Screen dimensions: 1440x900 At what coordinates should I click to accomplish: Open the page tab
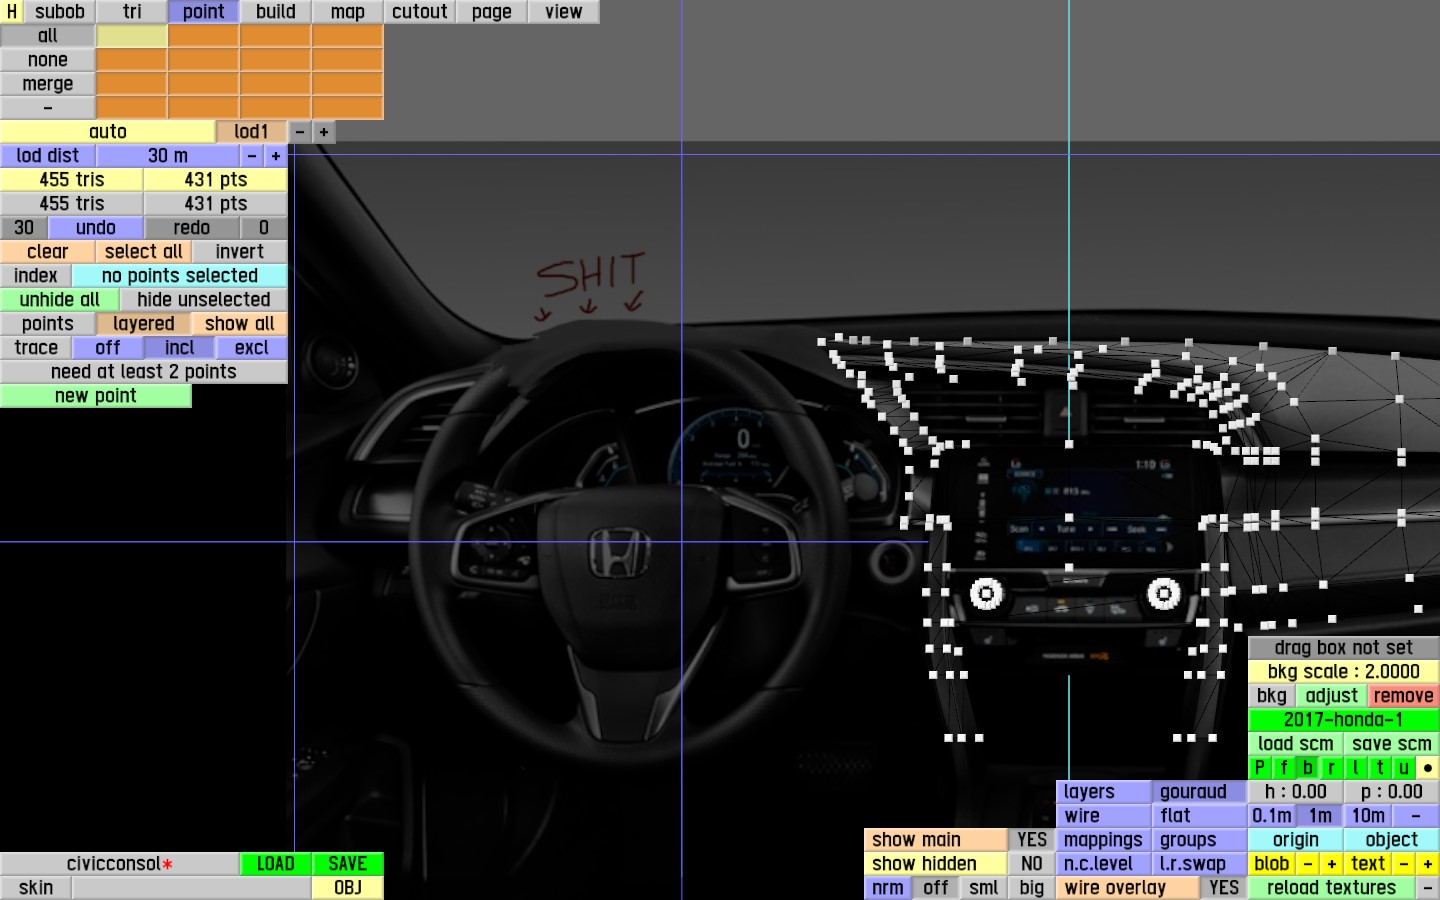(492, 12)
